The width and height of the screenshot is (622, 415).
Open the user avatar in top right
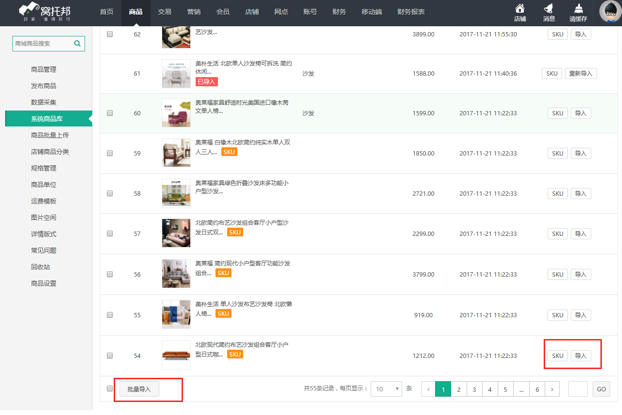click(610, 12)
